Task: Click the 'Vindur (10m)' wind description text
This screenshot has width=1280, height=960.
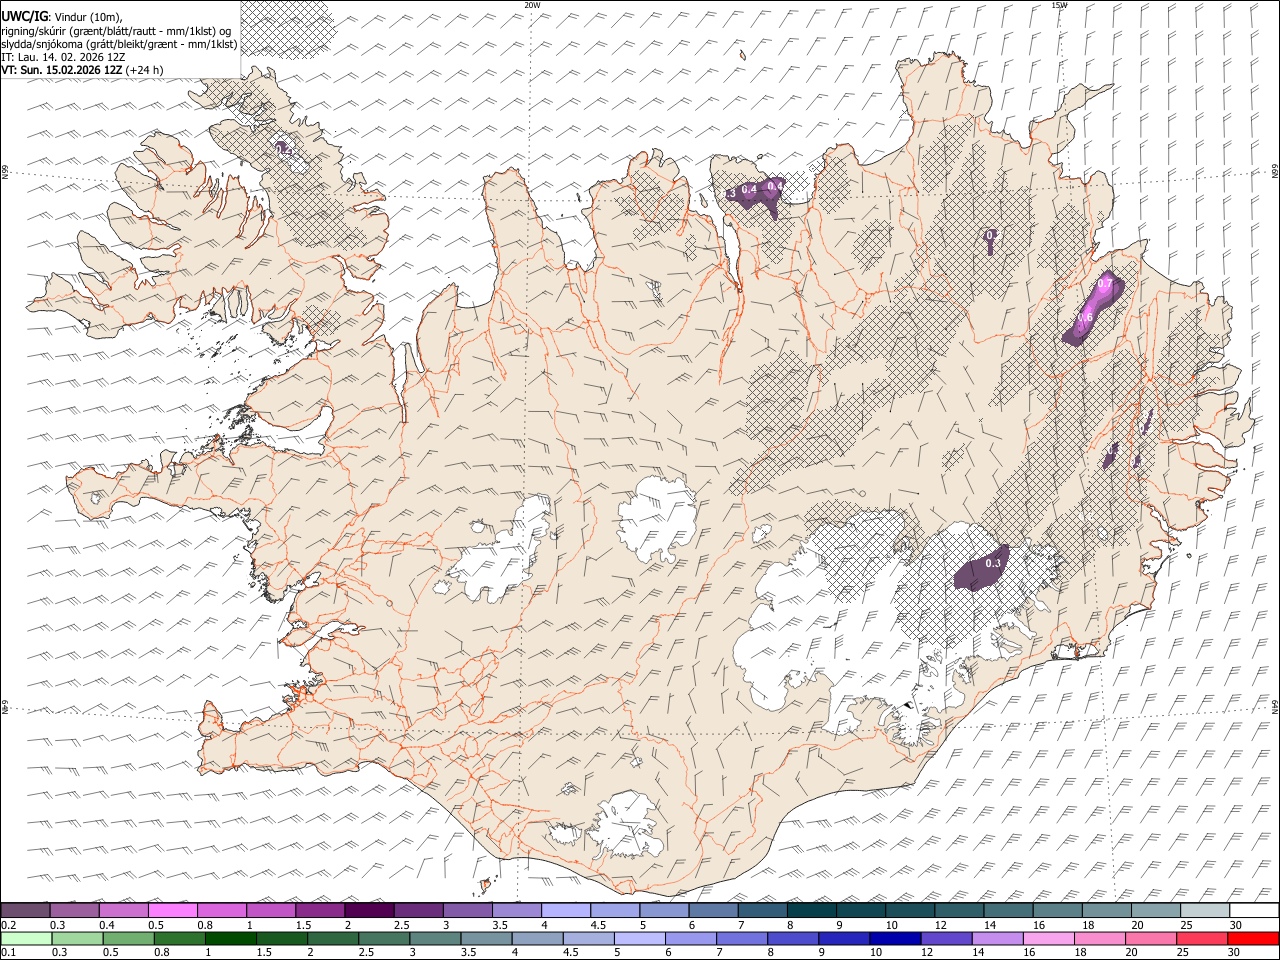Action: pyautogui.click(x=86, y=16)
